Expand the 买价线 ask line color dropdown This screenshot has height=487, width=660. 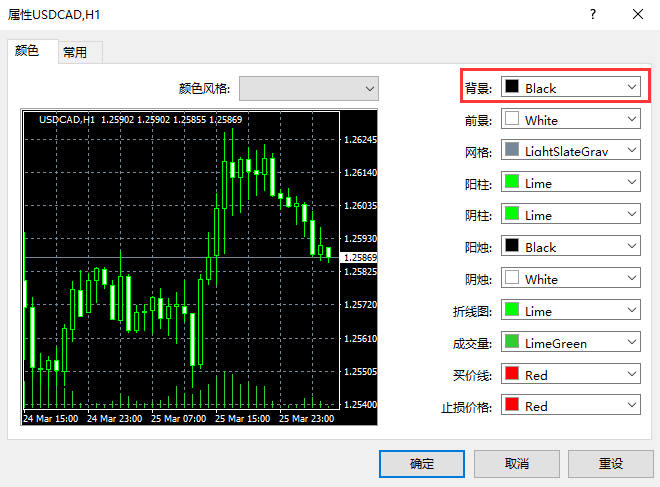(x=570, y=375)
